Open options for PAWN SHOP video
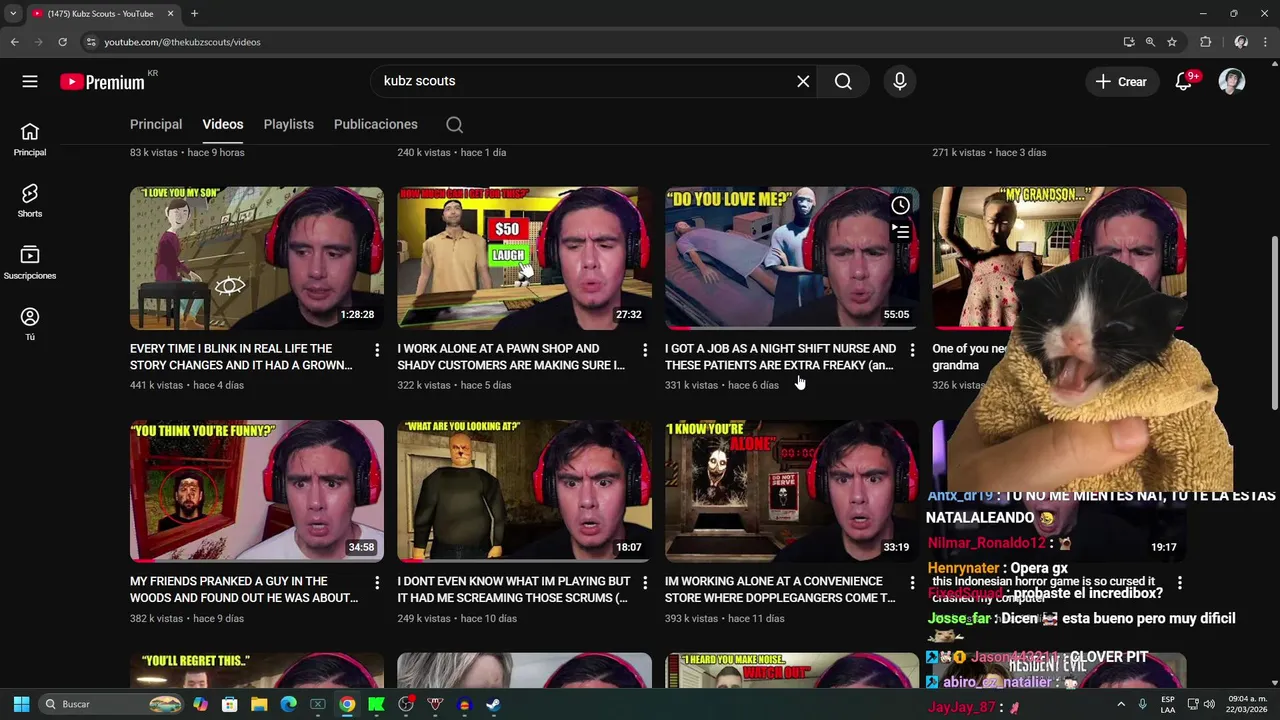Screen dimensions: 1280x720 (645, 349)
